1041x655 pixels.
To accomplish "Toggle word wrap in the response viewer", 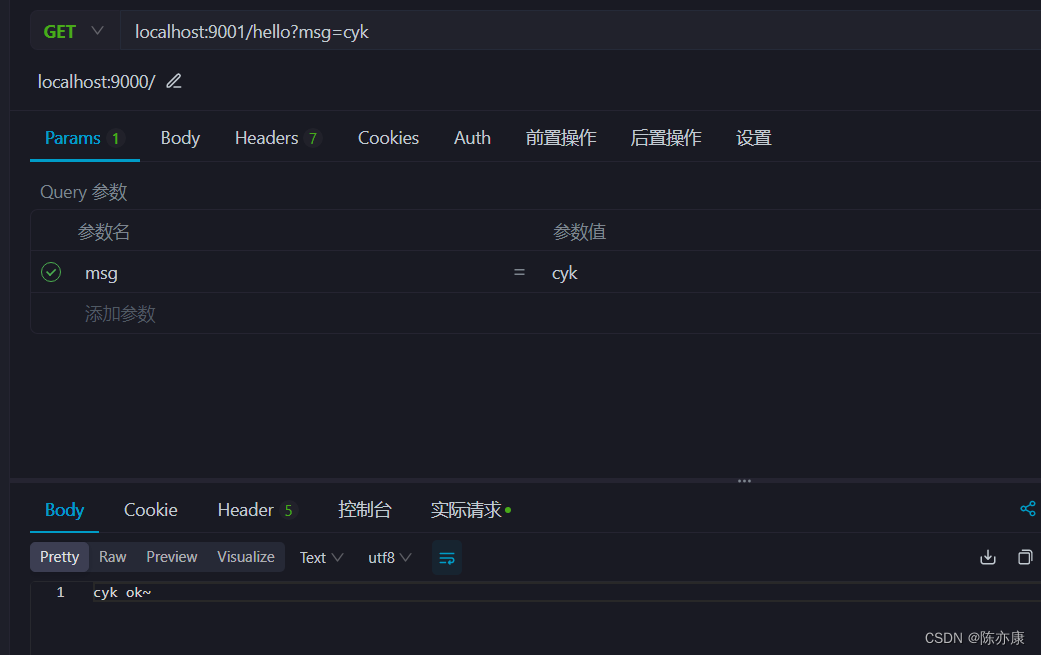I will point(446,557).
